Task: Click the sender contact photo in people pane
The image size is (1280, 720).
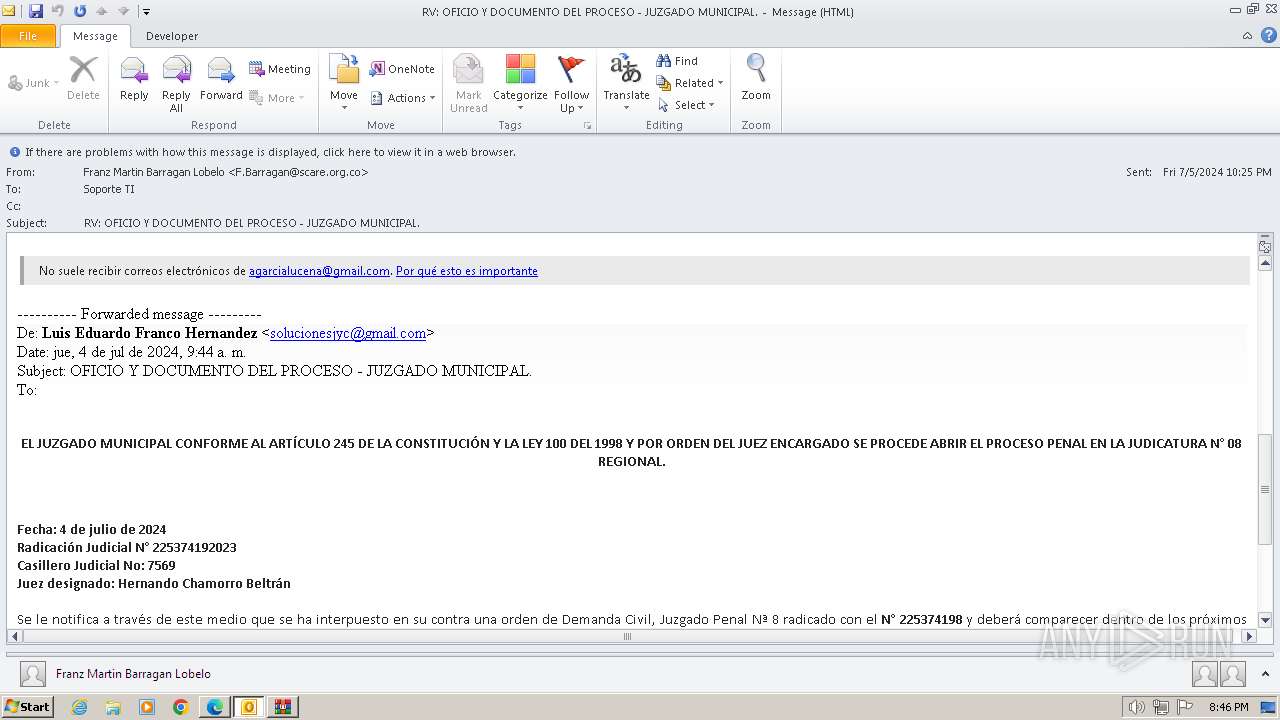Action: 33,674
